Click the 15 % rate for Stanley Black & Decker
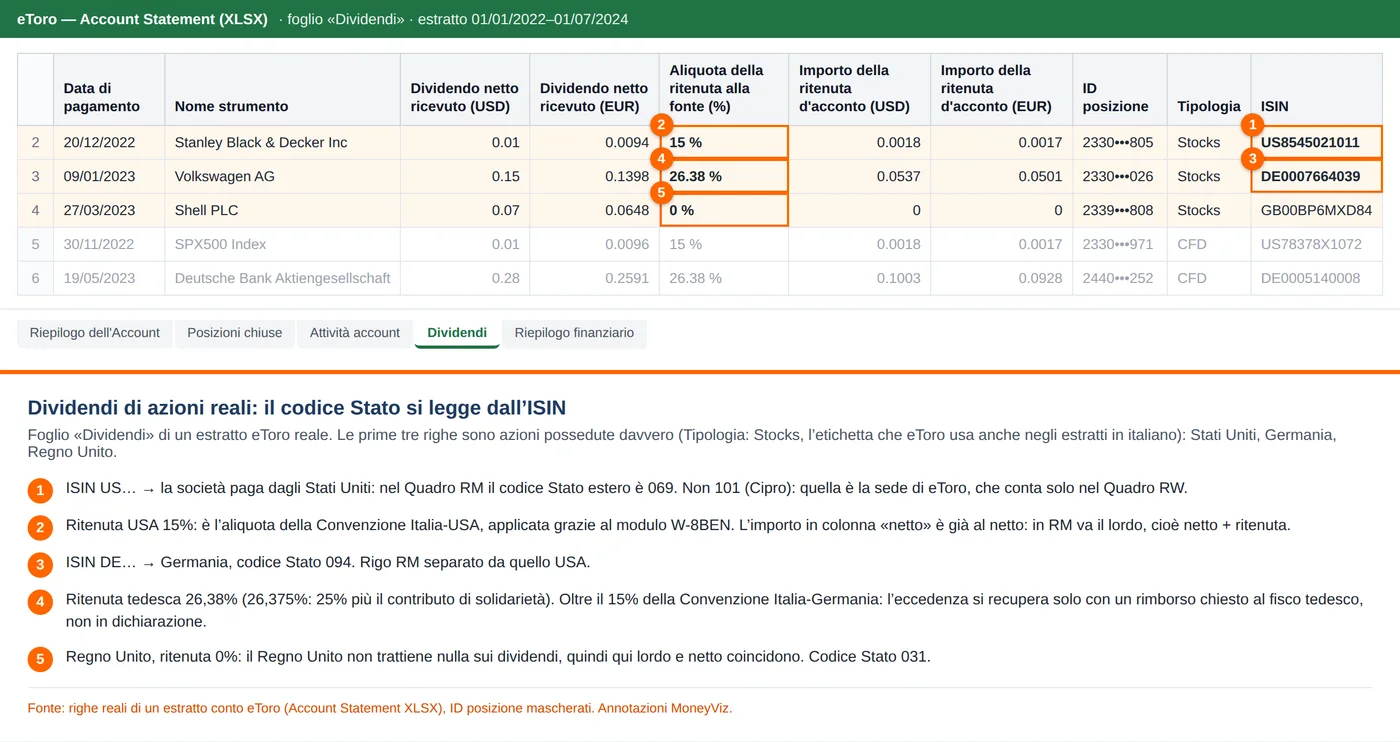This screenshot has height=742, width=1400. click(724, 143)
